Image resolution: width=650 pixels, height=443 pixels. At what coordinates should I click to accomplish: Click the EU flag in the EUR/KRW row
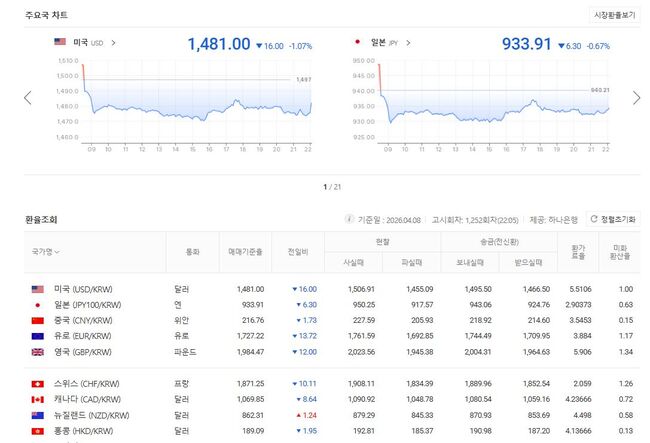38,336
